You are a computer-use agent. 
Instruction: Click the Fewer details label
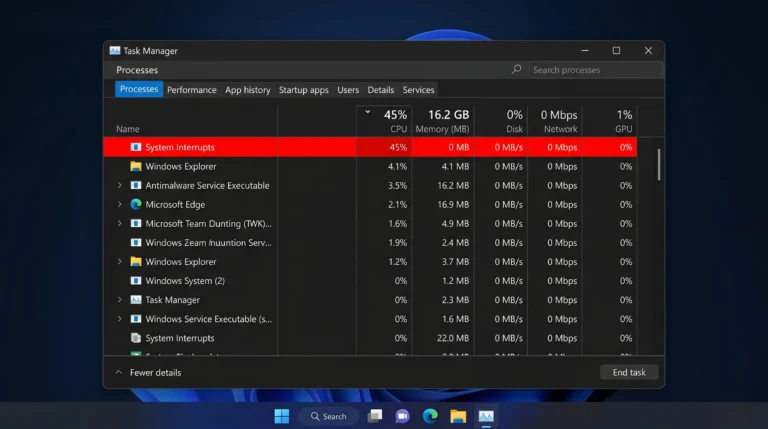[x=155, y=373]
